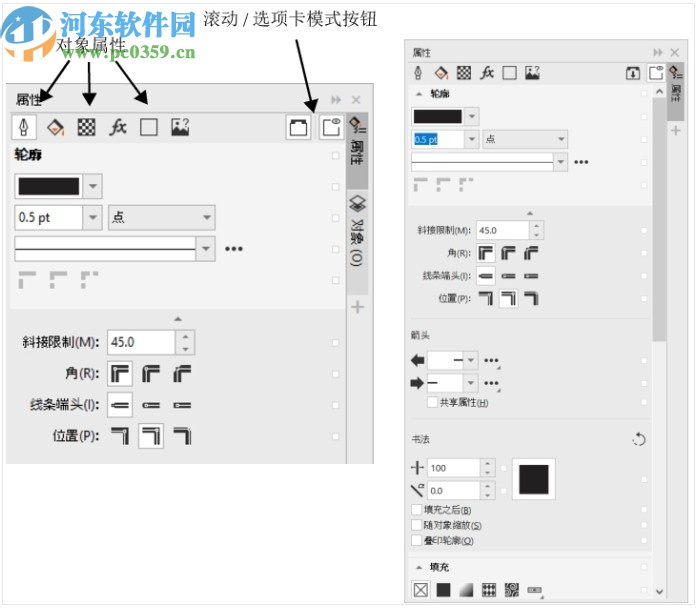Open the fx effects tab in left panel

click(x=118, y=127)
